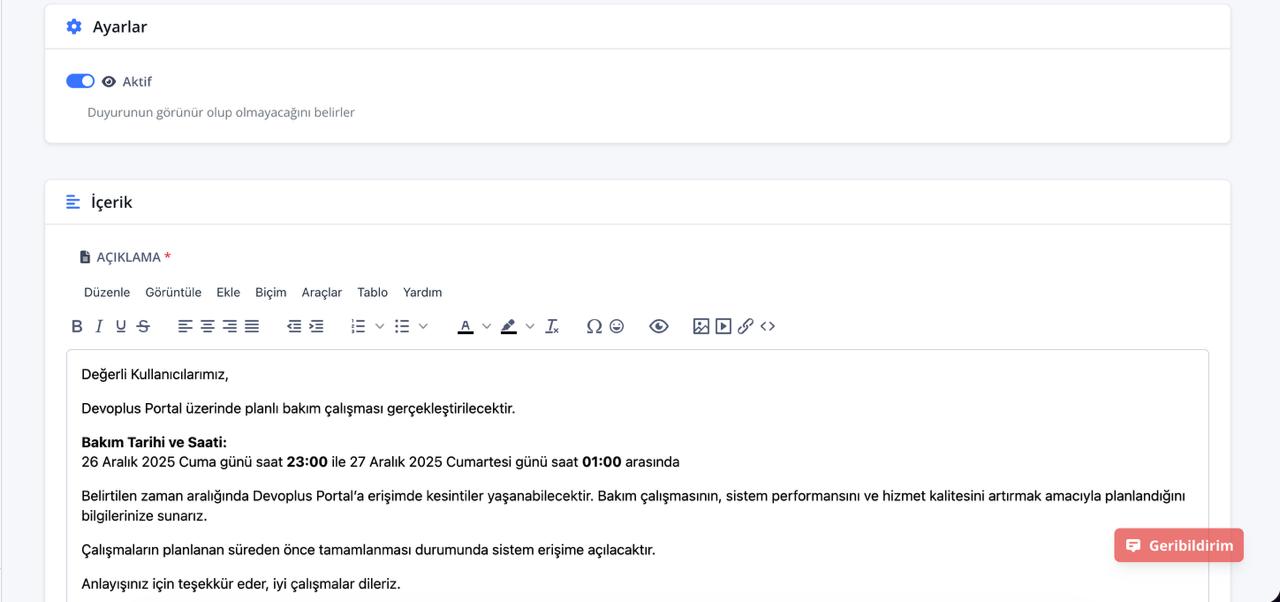Click the 'Duyurunun görünür olup olmayacağını belirler' hint

[221, 112]
